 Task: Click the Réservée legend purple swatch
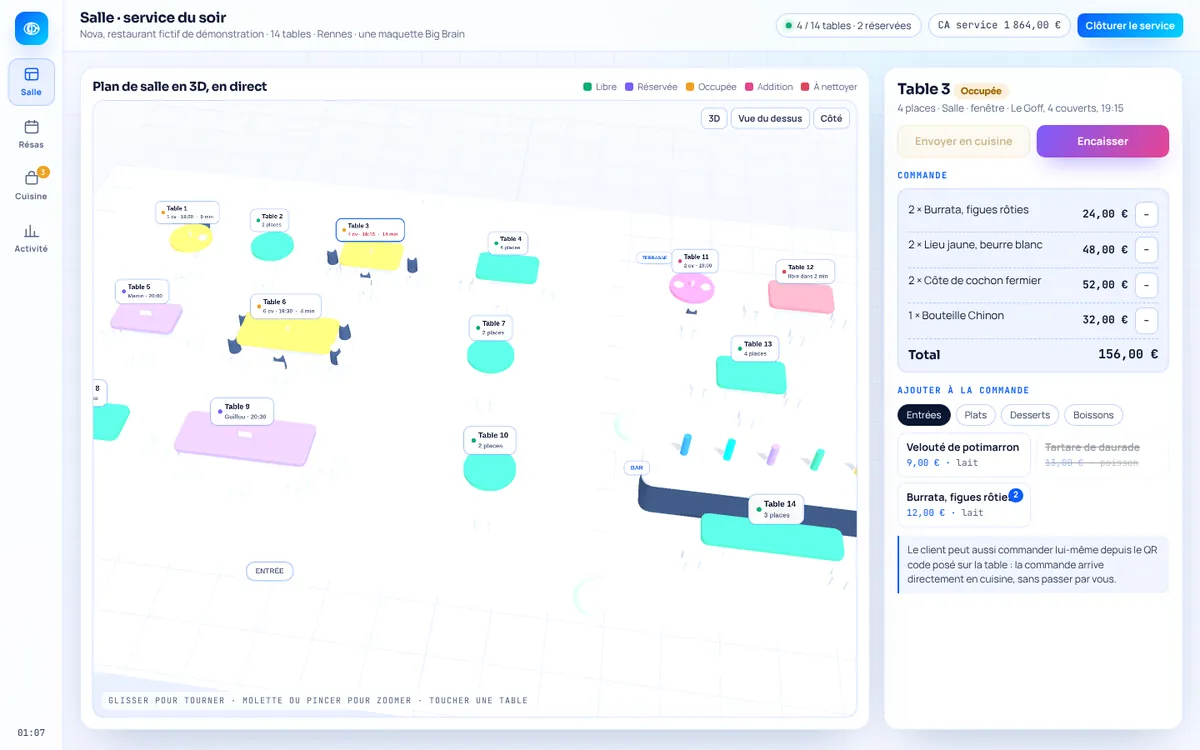click(x=629, y=87)
